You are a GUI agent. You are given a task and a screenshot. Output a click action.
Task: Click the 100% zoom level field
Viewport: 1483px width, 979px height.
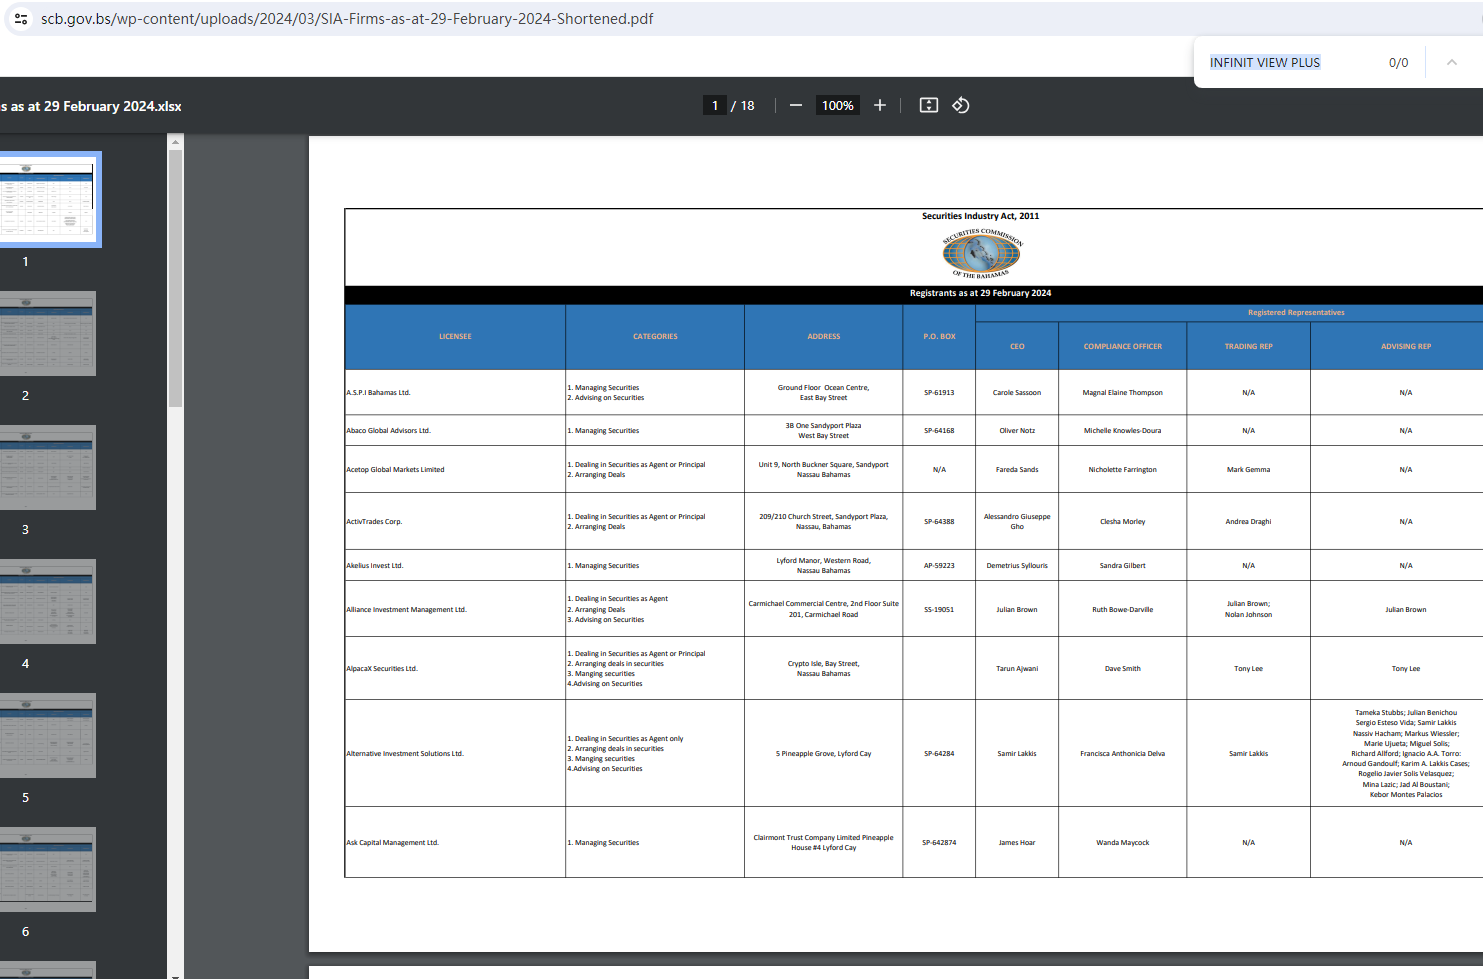[838, 105]
